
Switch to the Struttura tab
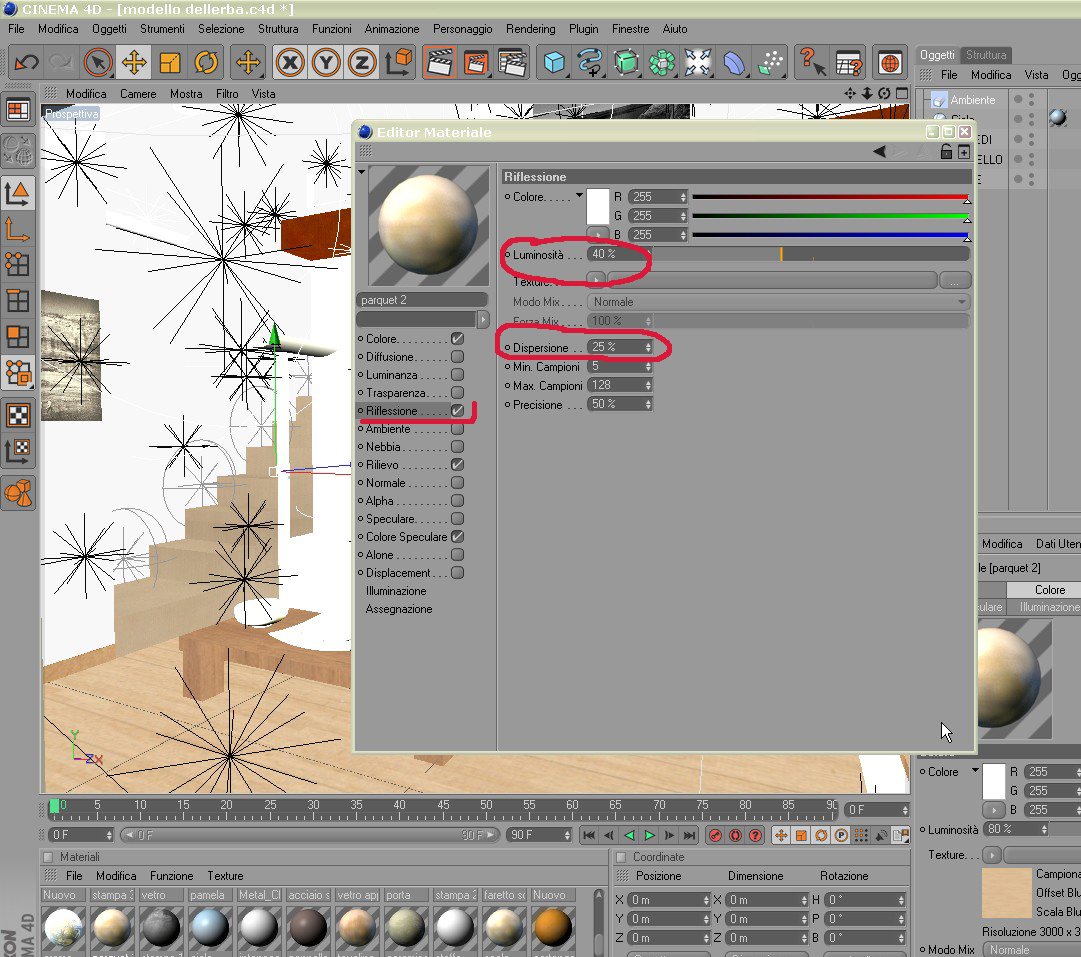(986, 54)
